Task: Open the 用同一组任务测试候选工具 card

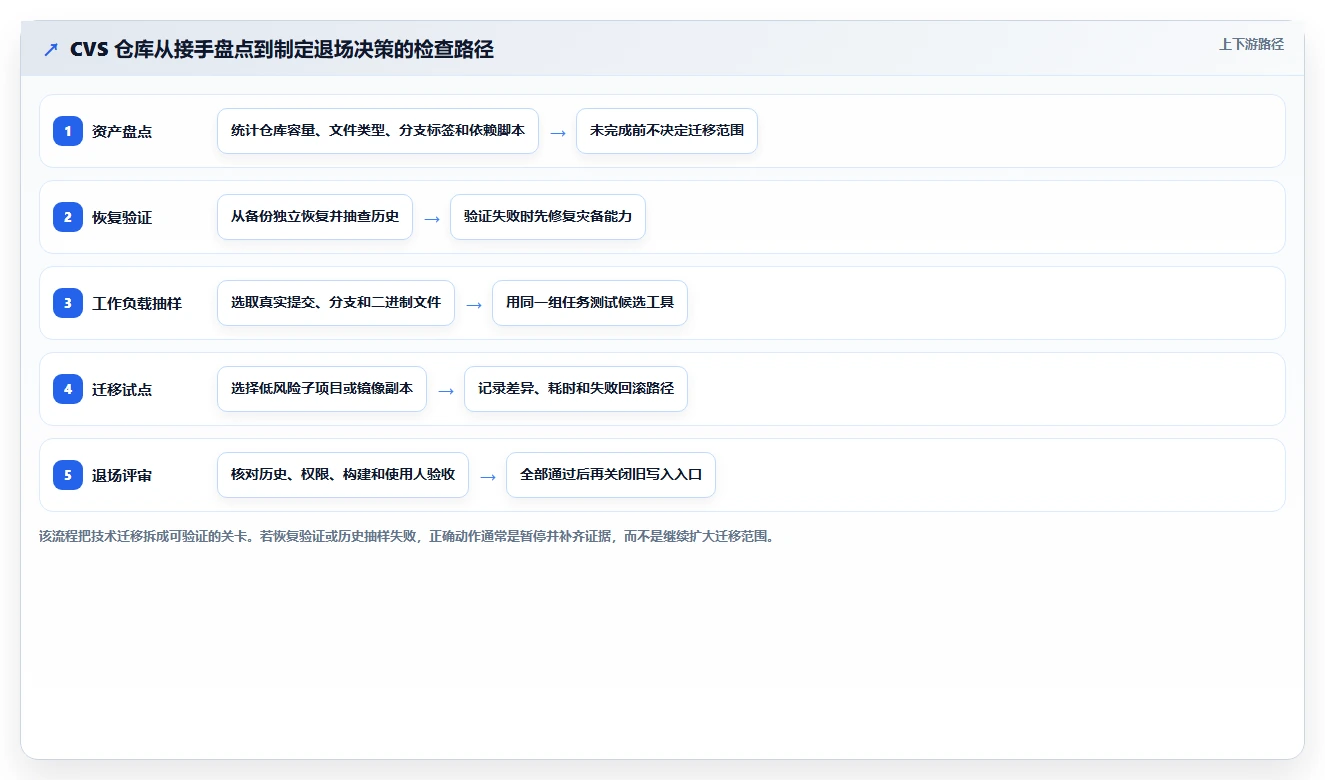Action: [x=590, y=303]
